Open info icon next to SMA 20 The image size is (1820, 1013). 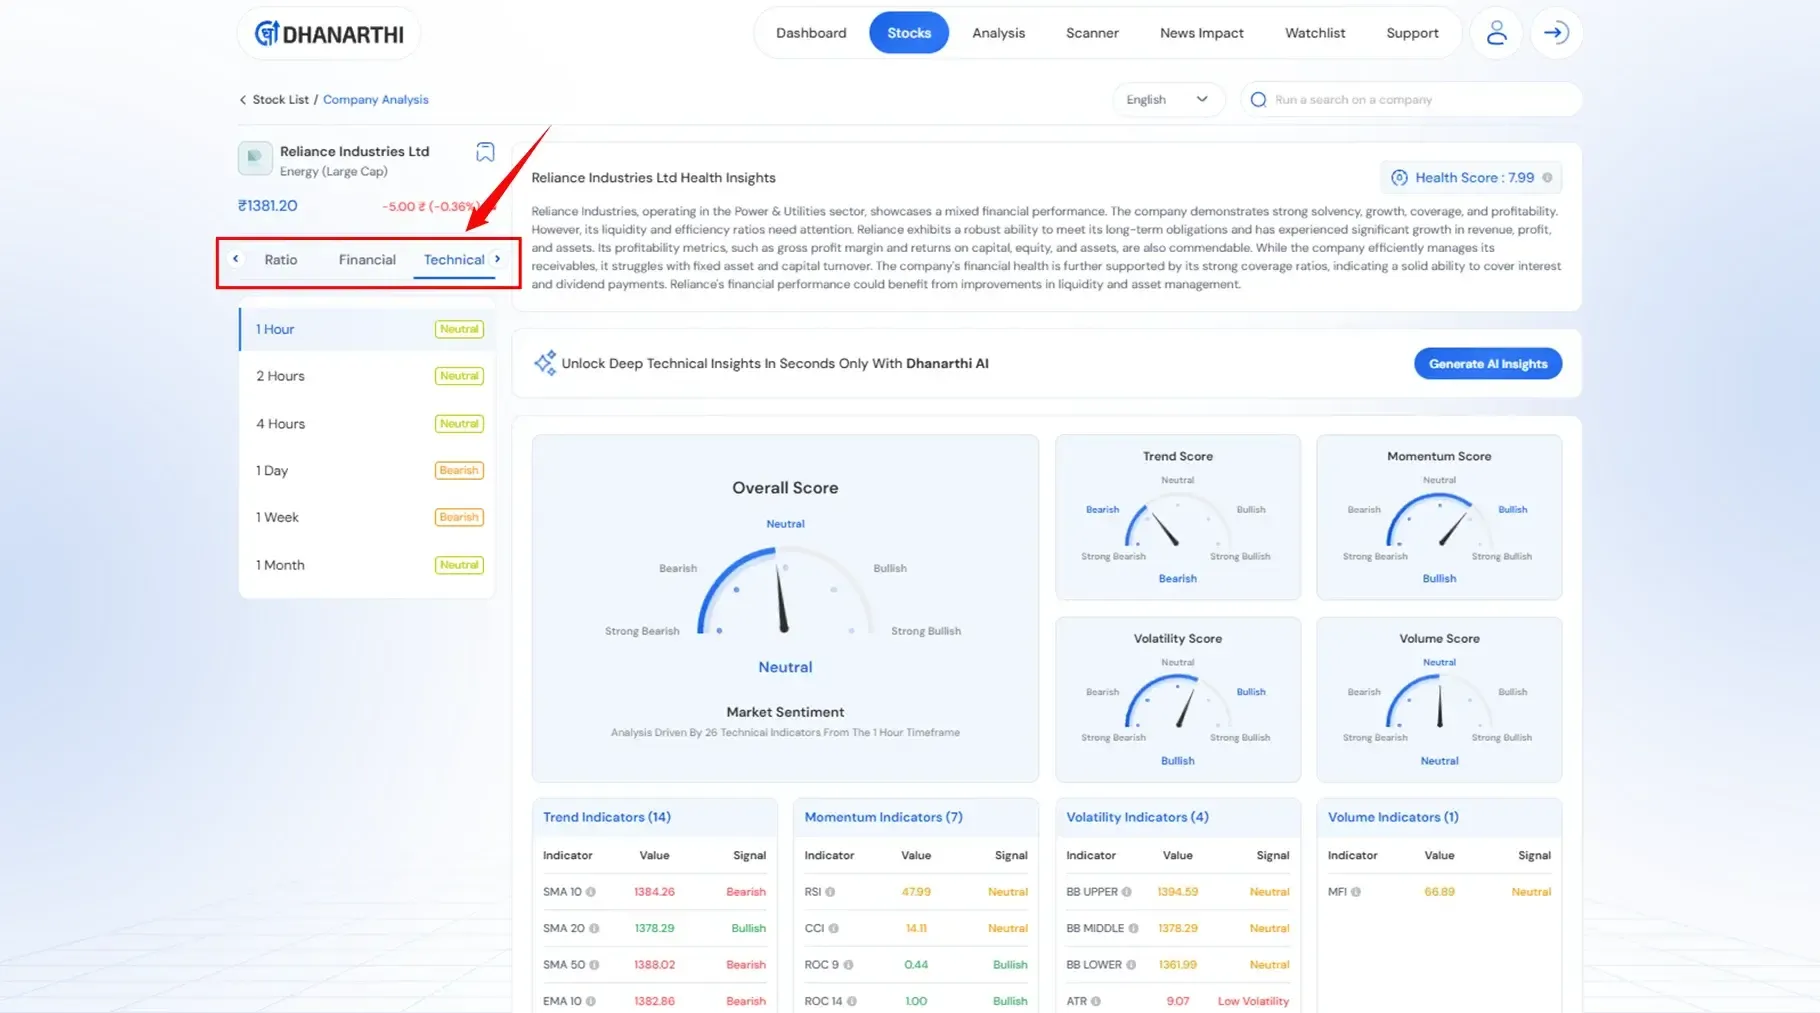594,929
